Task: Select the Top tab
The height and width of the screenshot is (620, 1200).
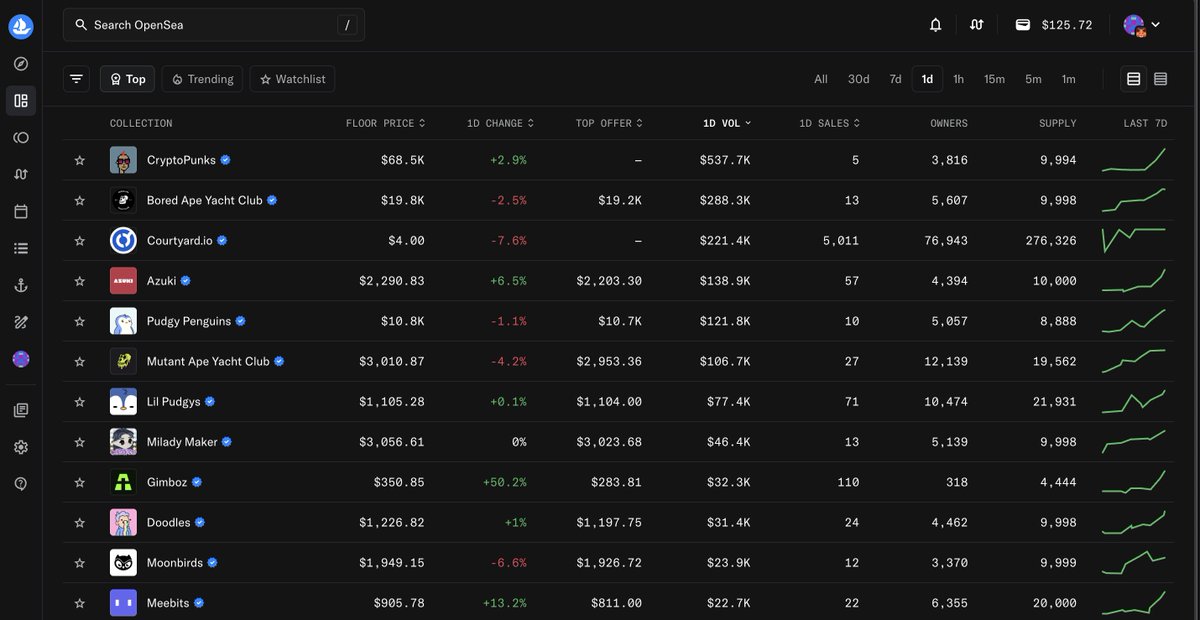Action: tap(127, 79)
